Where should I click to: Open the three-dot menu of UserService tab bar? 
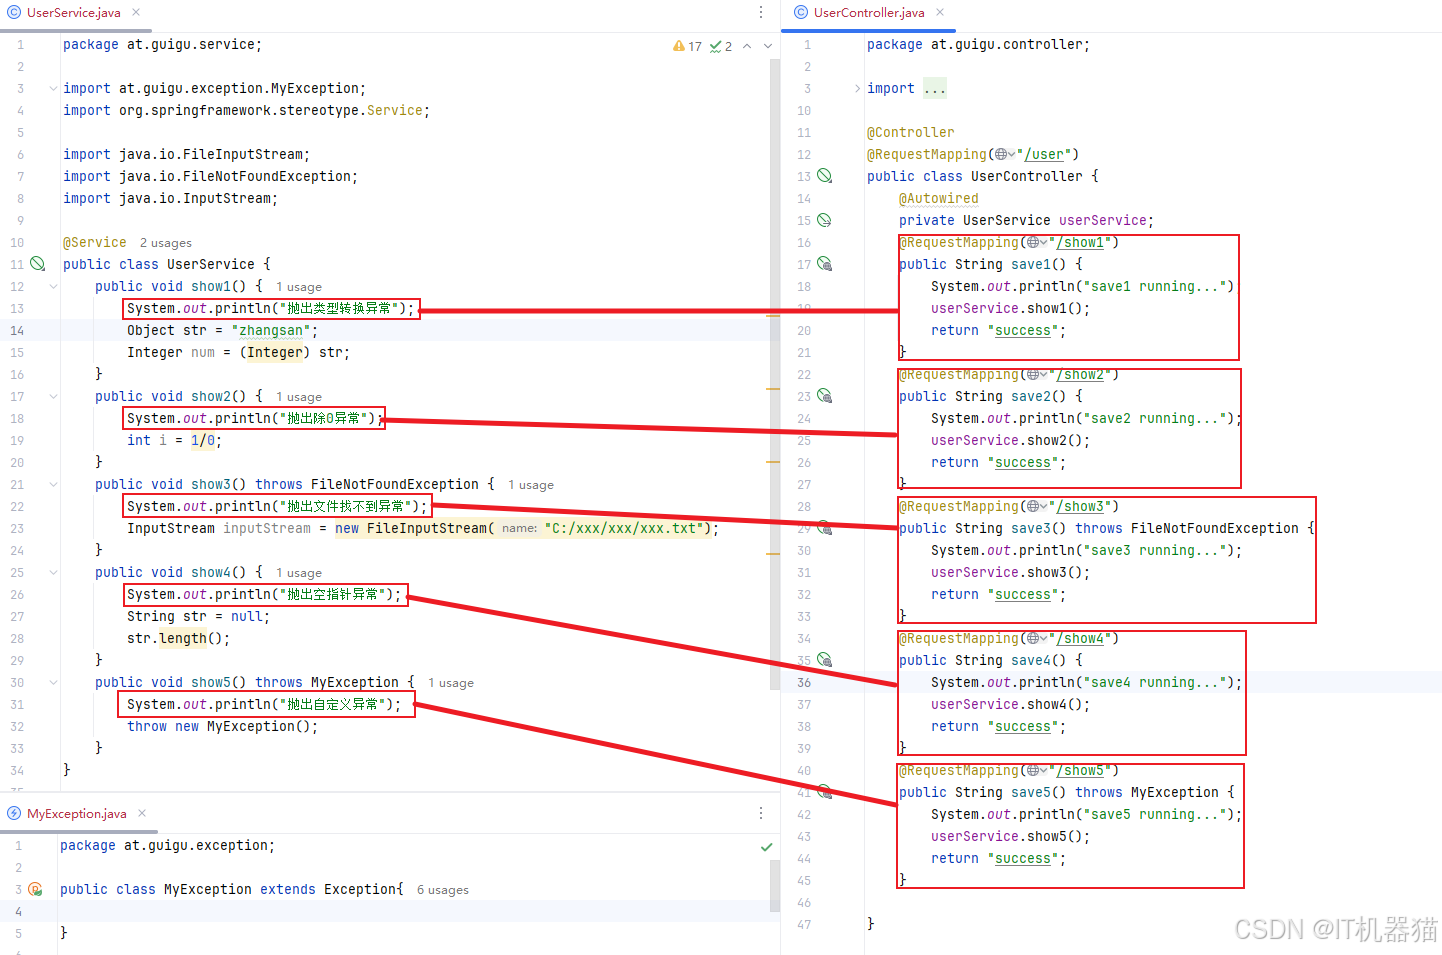click(x=761, y=12)
